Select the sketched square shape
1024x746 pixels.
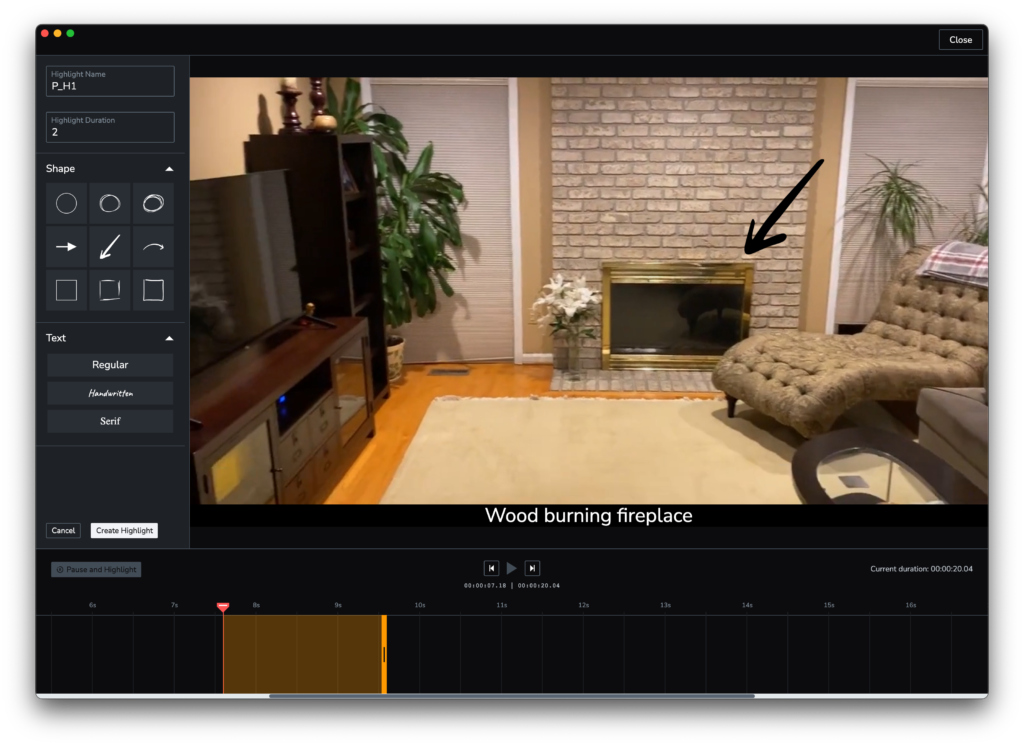(x=110, y=290)
